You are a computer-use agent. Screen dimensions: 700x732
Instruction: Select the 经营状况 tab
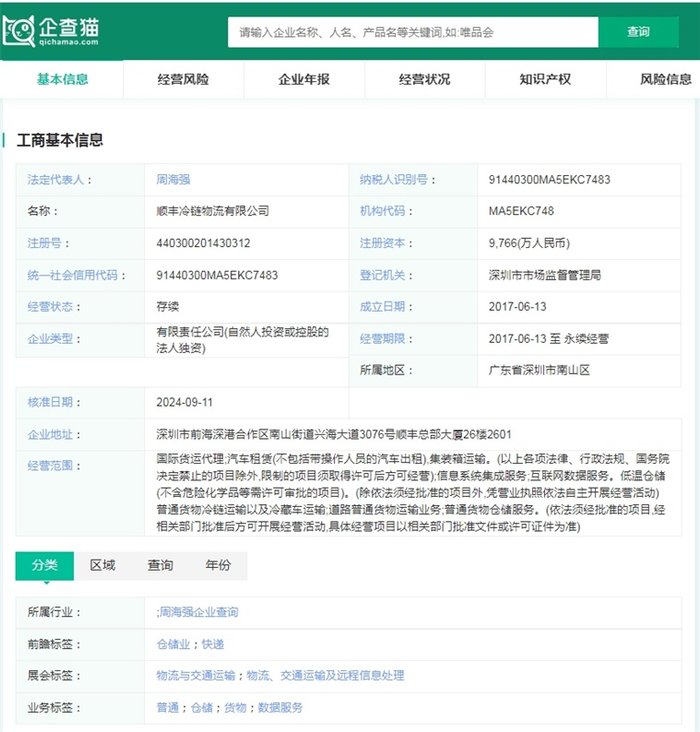[424, 79]
